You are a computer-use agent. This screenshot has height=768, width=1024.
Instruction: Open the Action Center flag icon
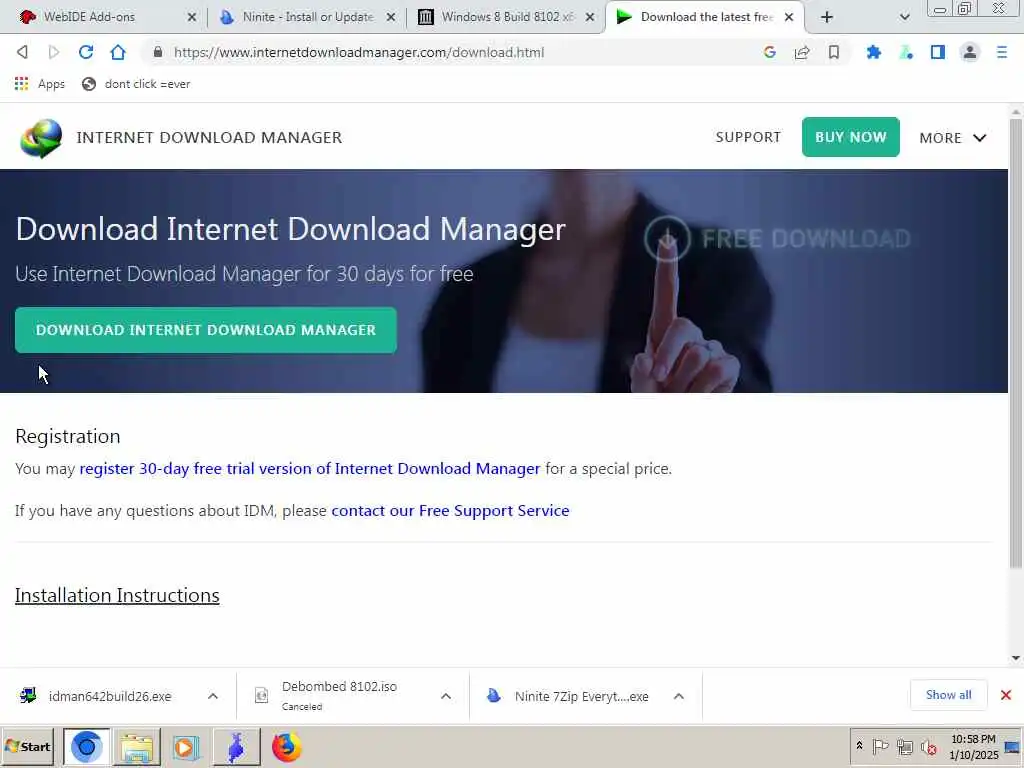coord(880,746)
